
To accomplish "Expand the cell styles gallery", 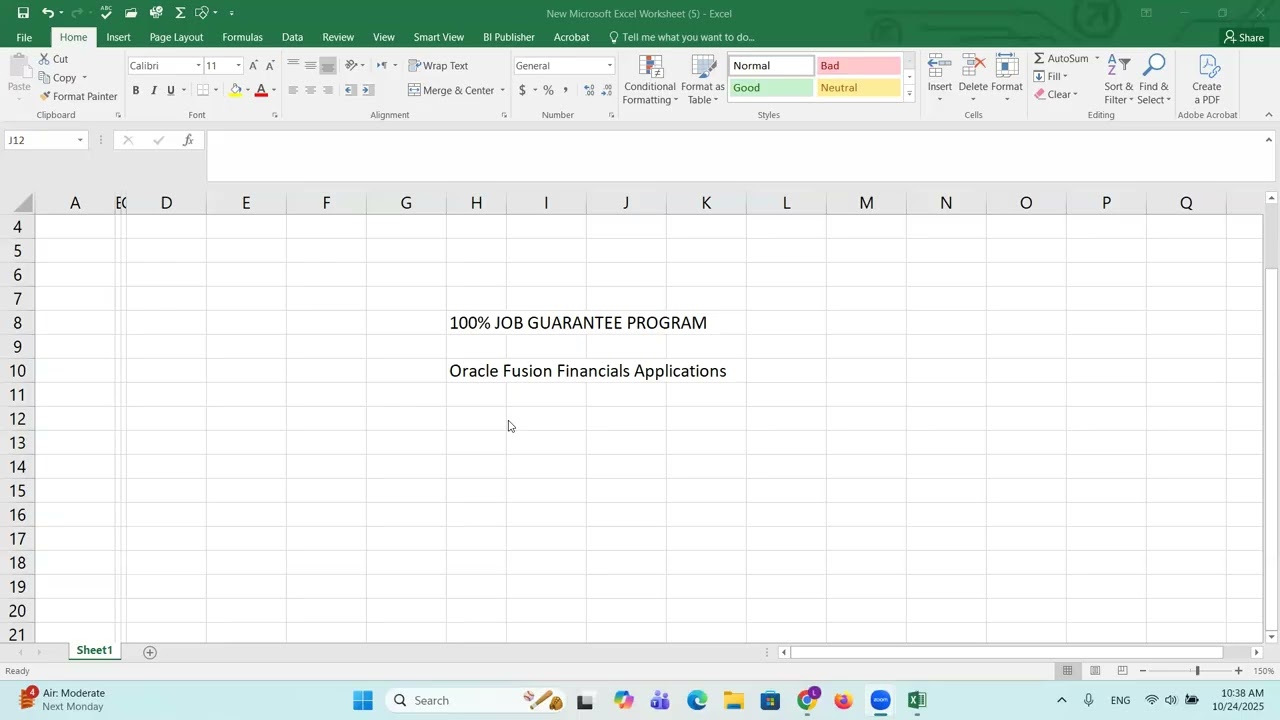I will (x=909, y=94).
